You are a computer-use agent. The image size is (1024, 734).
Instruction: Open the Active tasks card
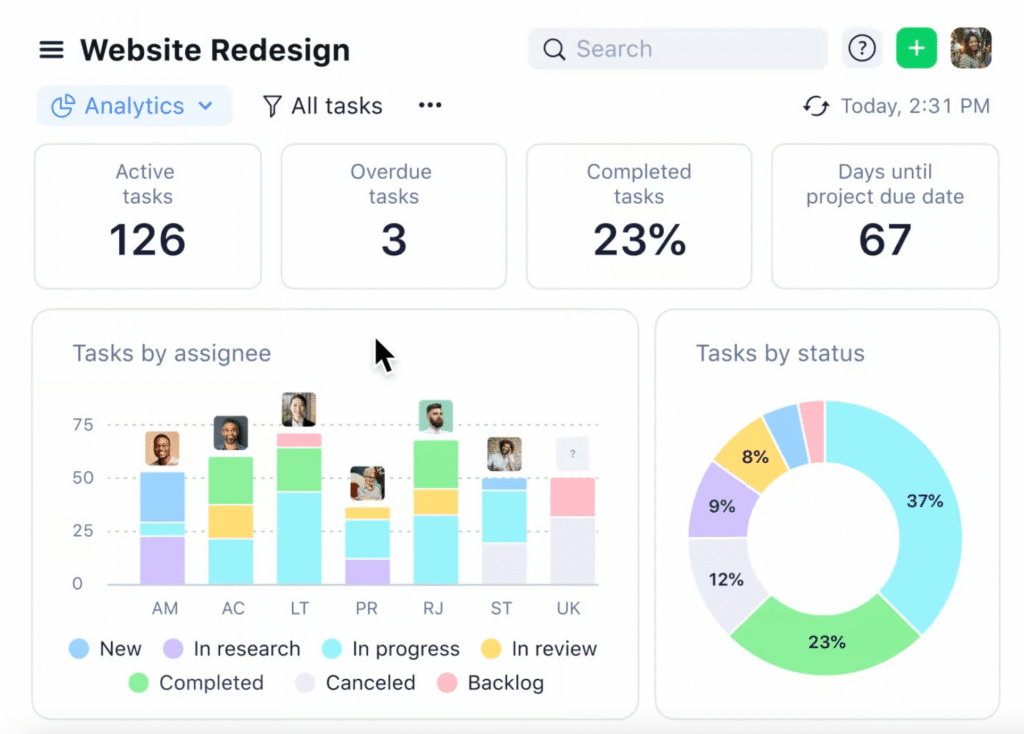pyautogui.click(x=147, y=216)
